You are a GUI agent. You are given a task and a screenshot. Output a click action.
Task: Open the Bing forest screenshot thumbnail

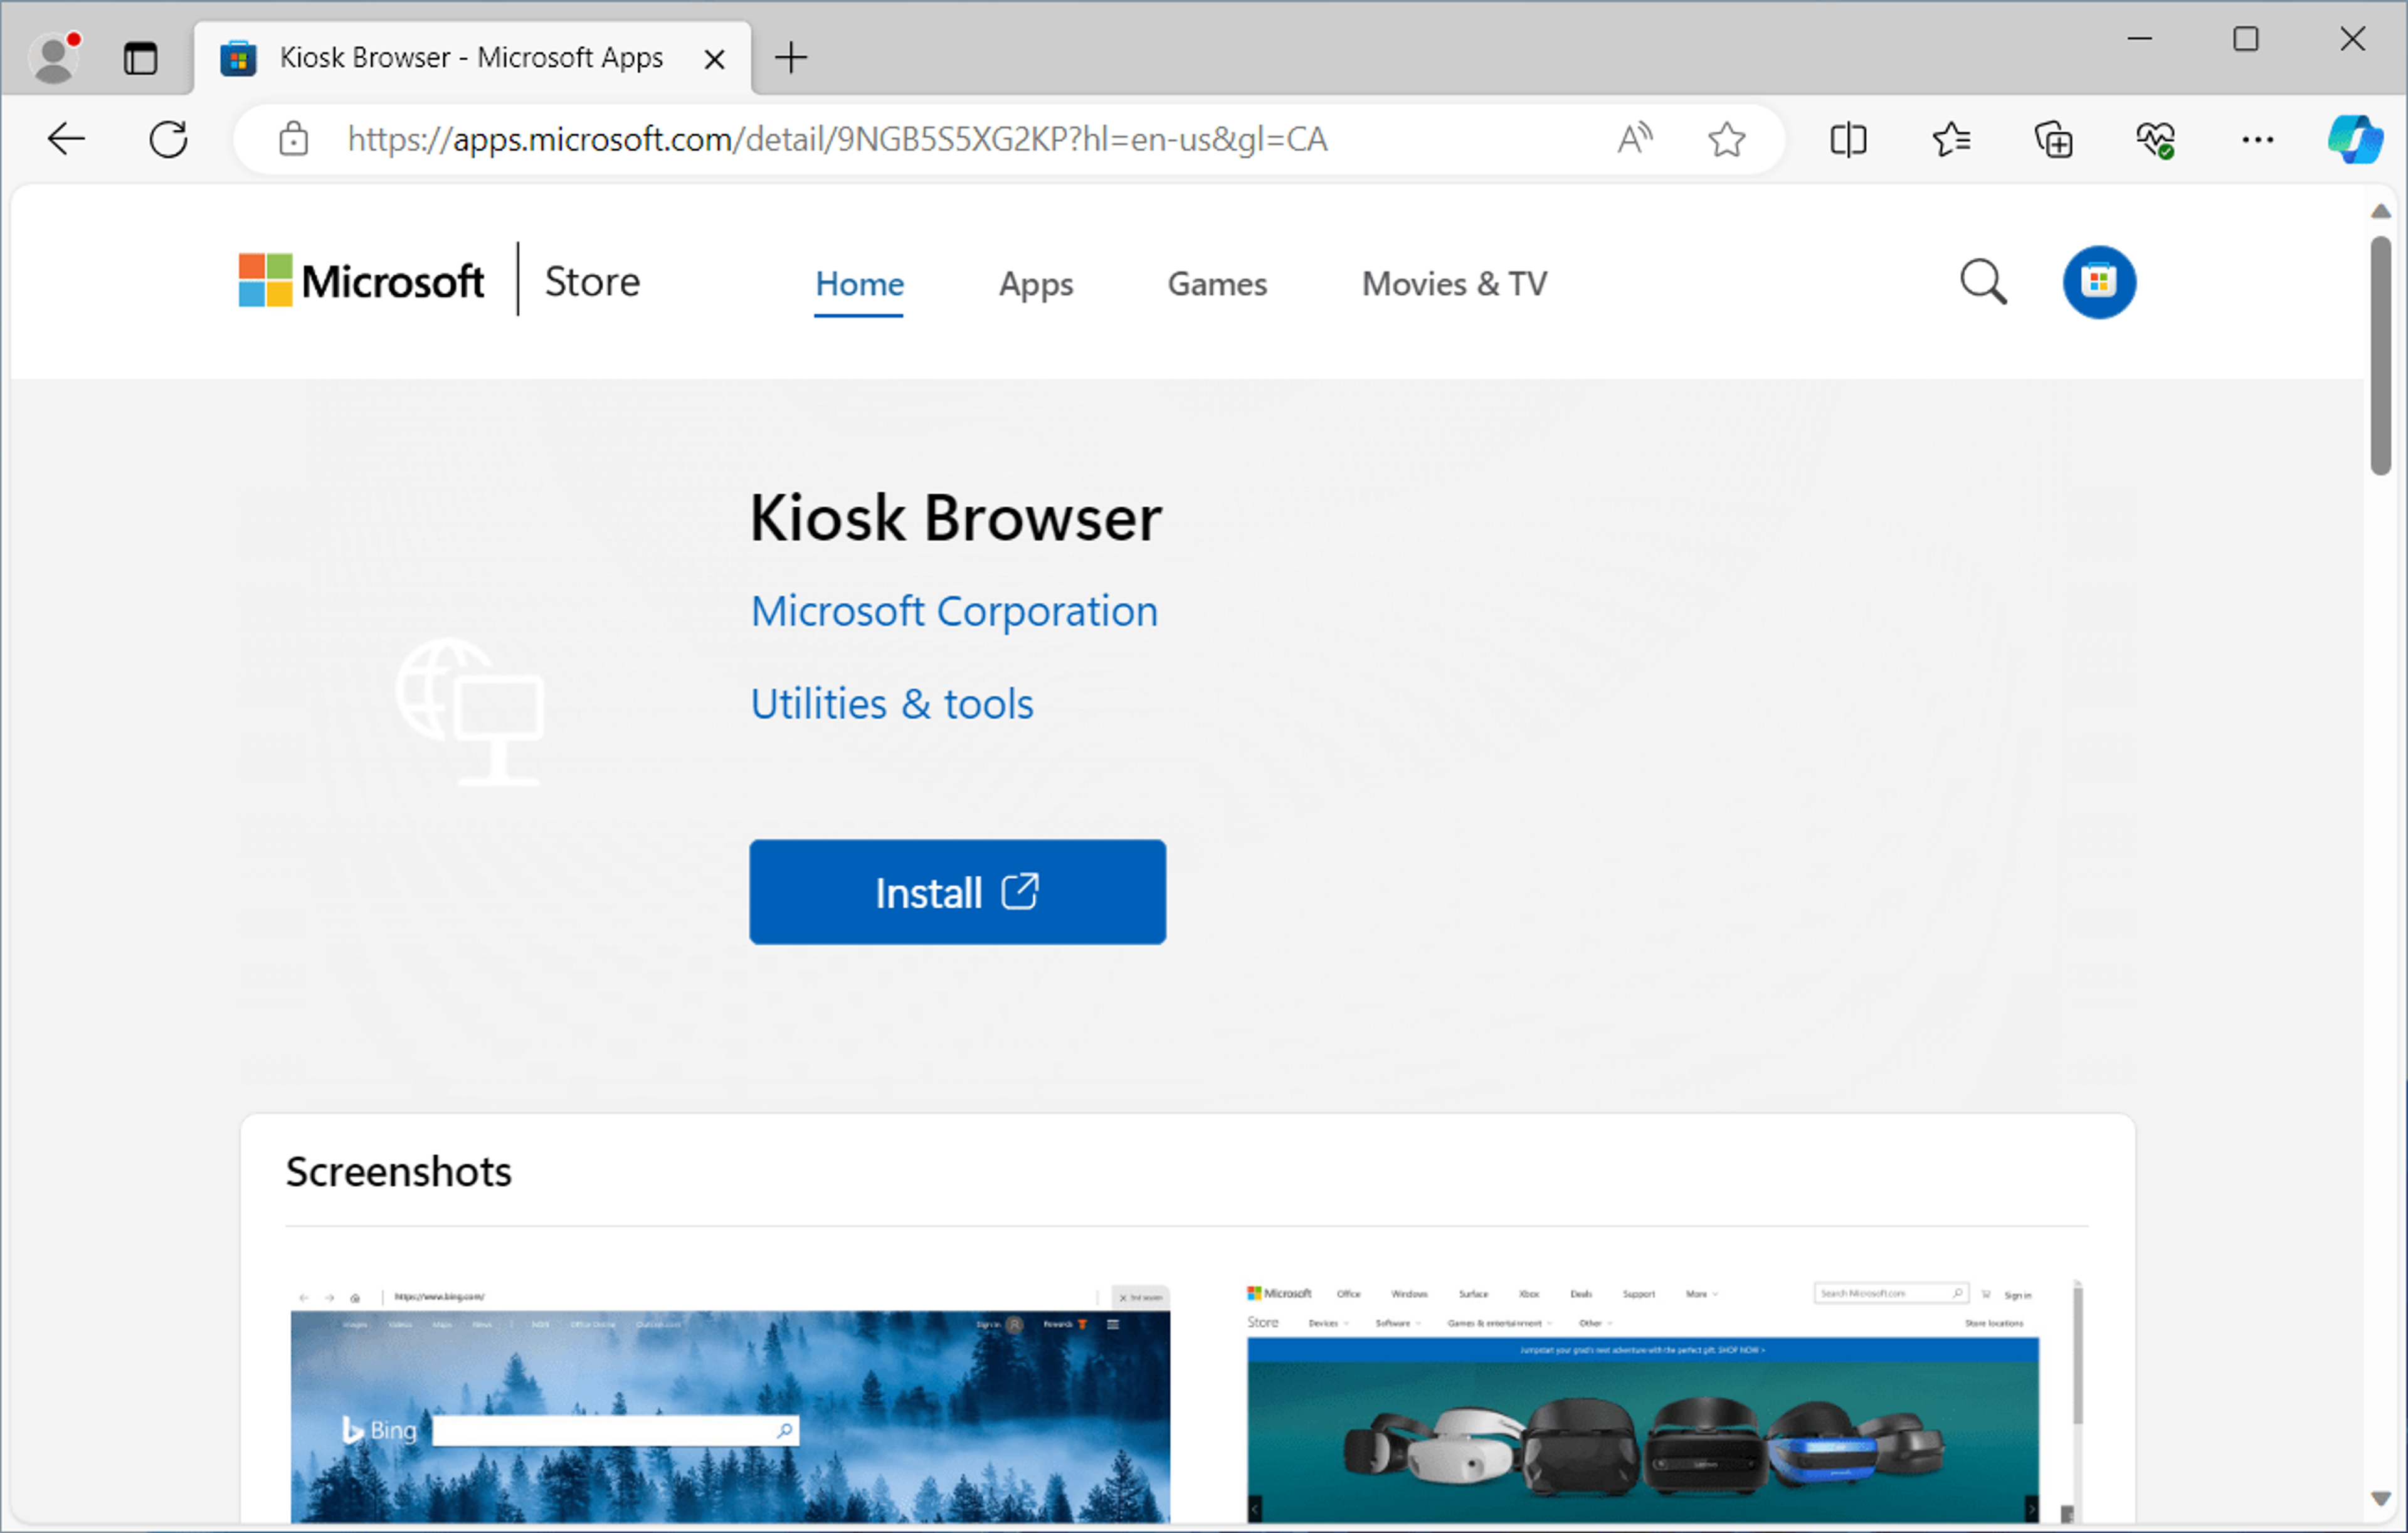[x=730, y=1404]
